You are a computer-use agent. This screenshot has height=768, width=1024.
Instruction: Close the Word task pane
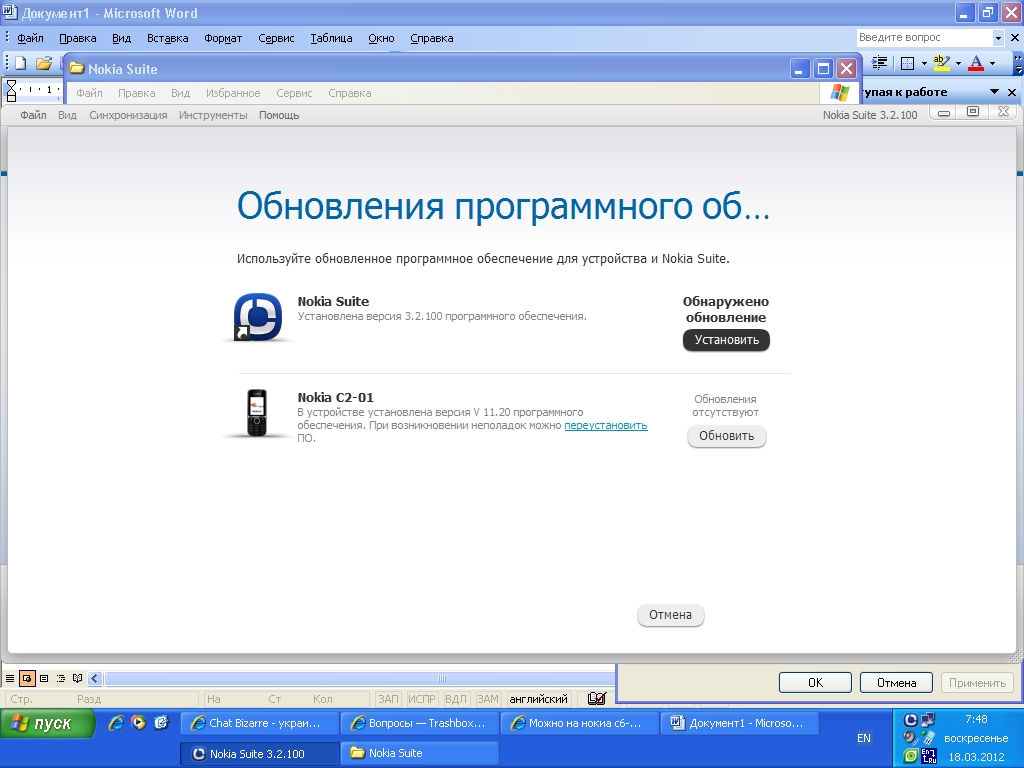pyautogui.click(x=1012, y=92)
